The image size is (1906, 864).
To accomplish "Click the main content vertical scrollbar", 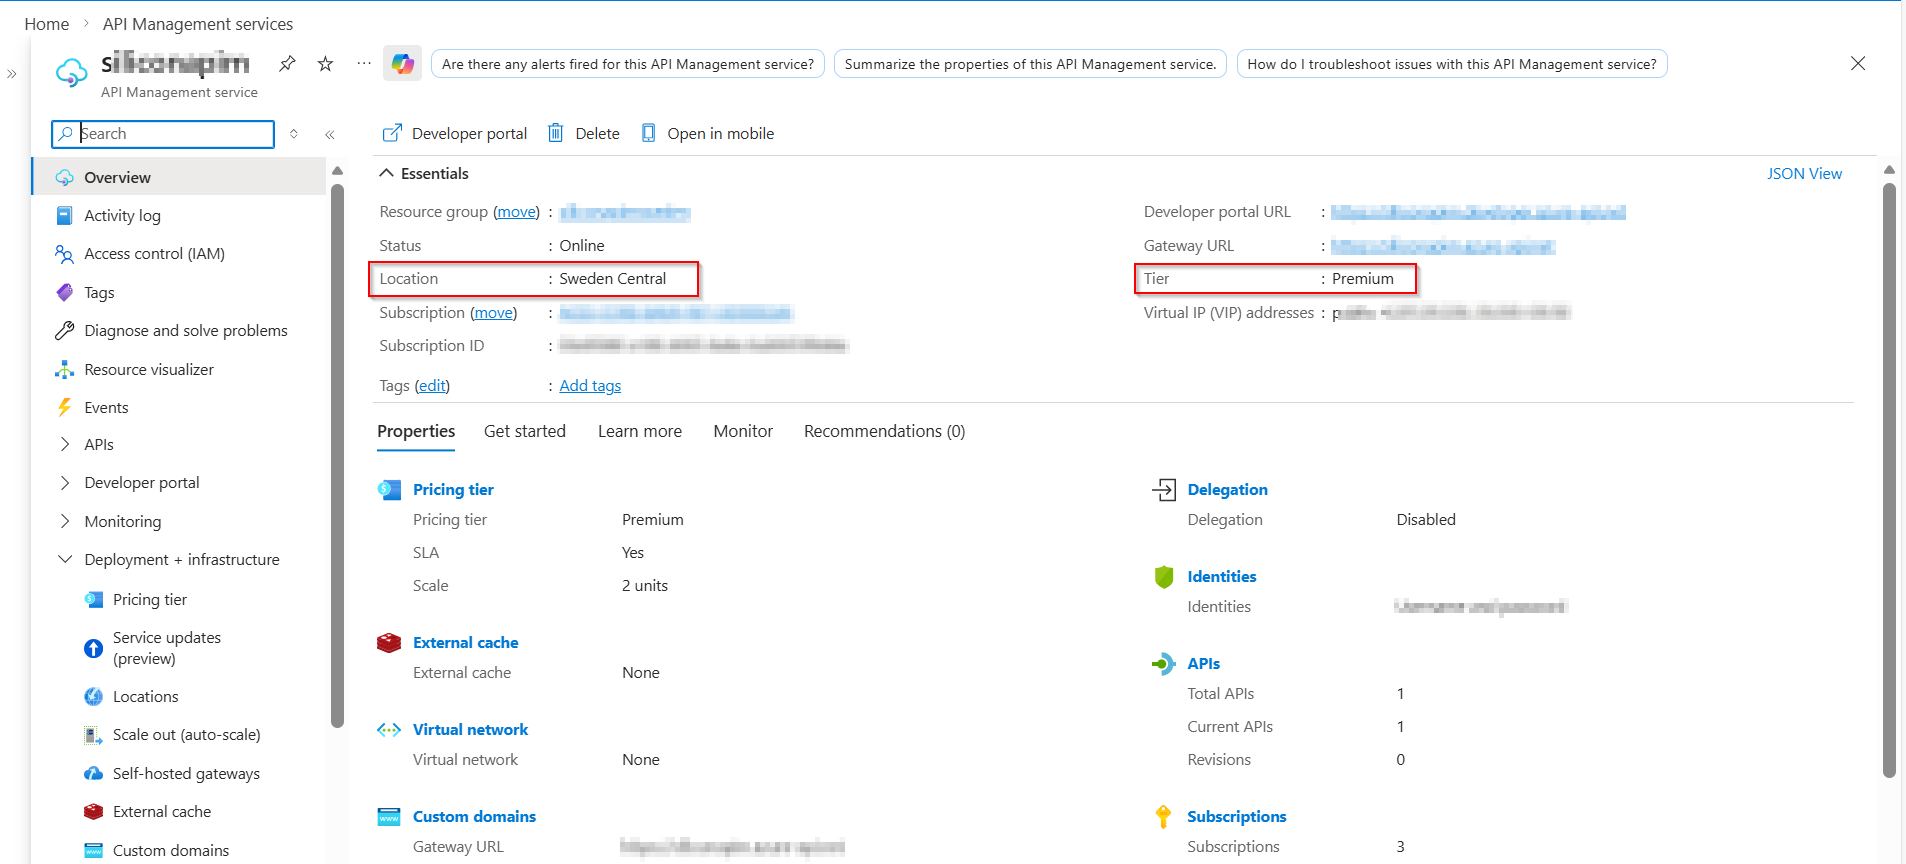I will click(x=1889, y=480).
